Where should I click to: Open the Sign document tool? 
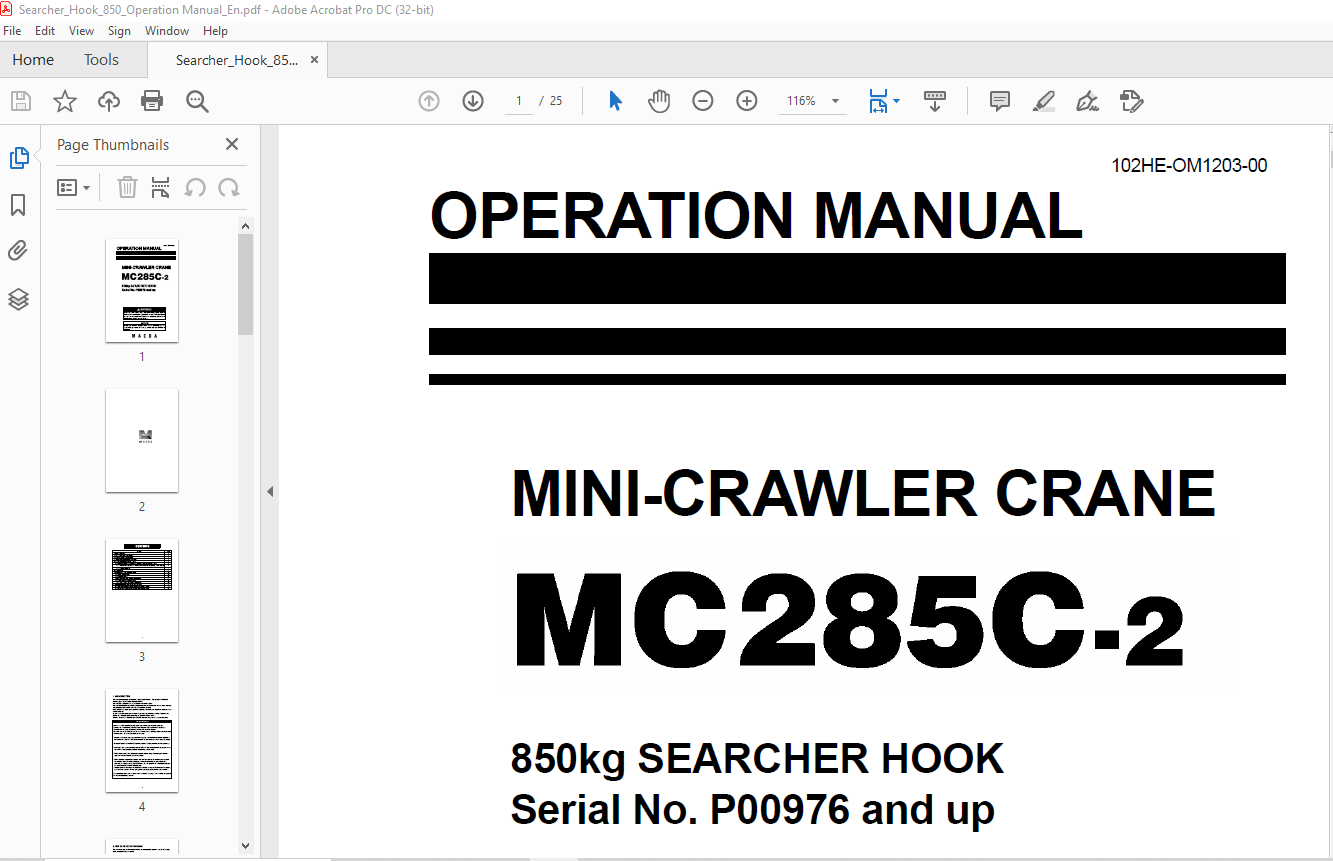pyautogui.click(x=1087, y=101)
